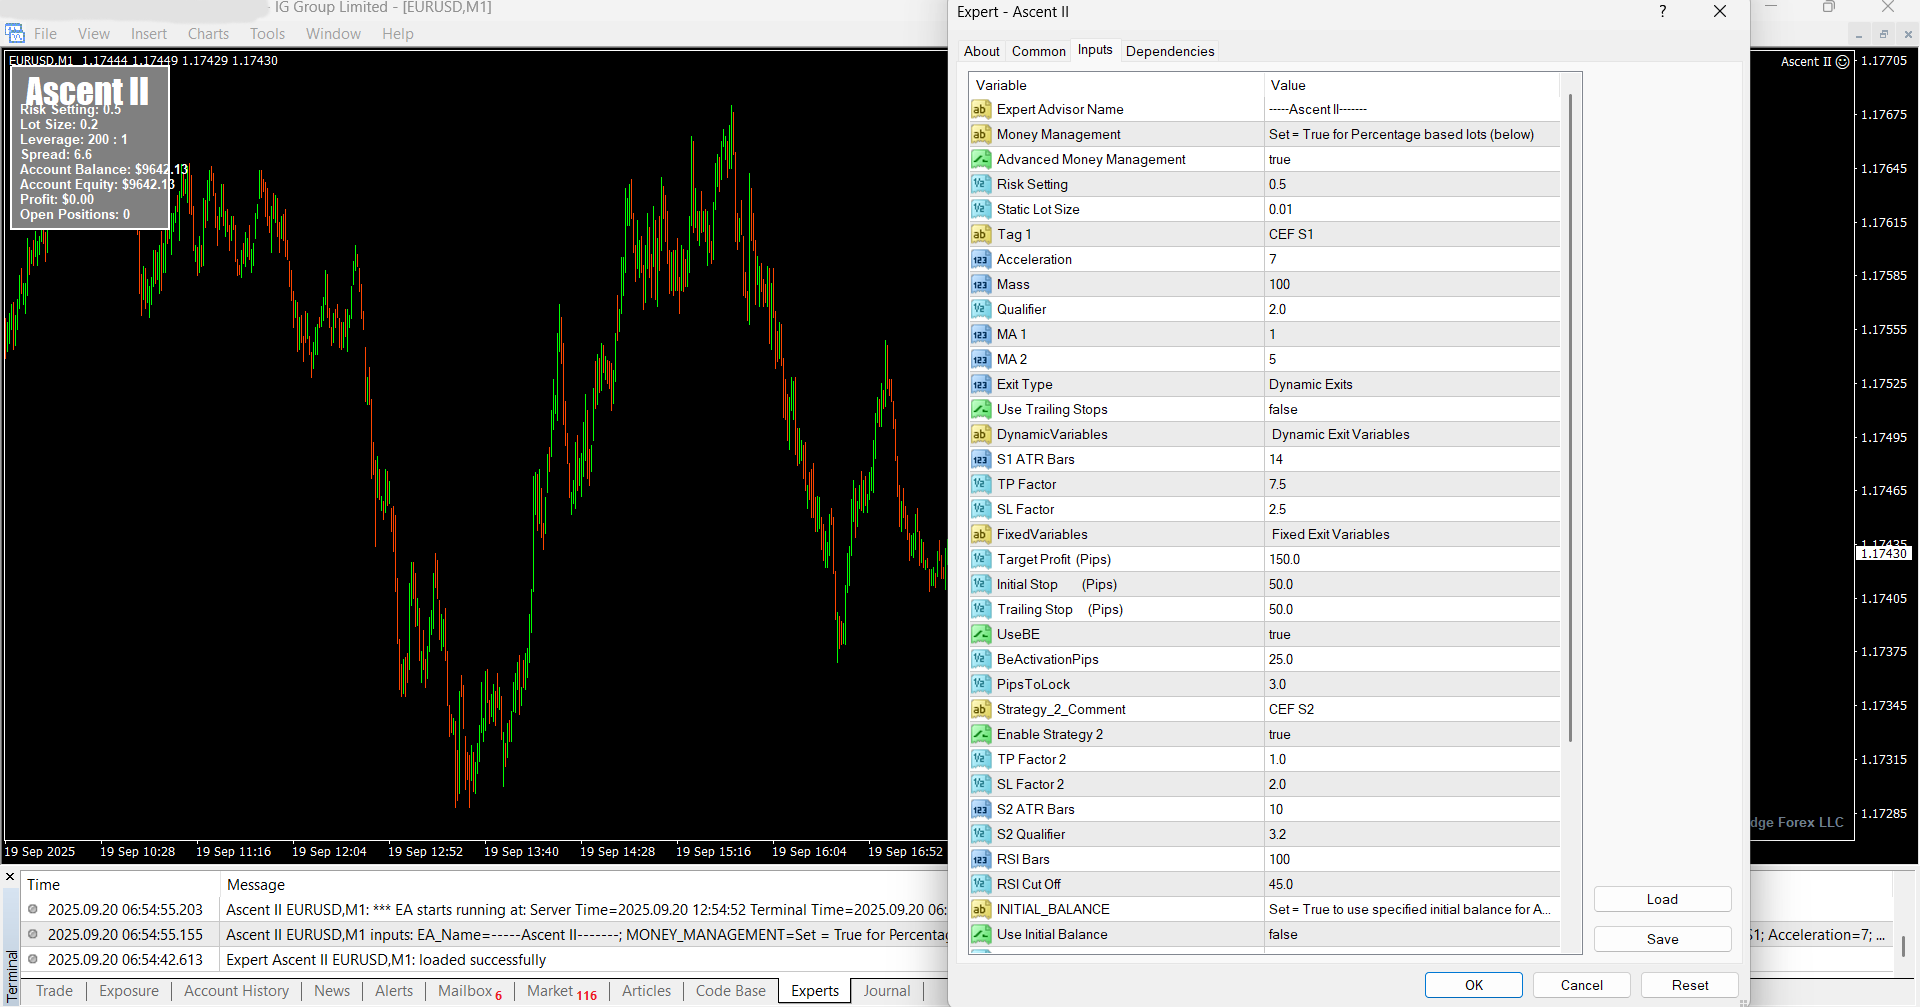The width and height of the screenshot is (1920, 1007).
Task: Close the Terminal panel with the X
Action: pos(10,877)
